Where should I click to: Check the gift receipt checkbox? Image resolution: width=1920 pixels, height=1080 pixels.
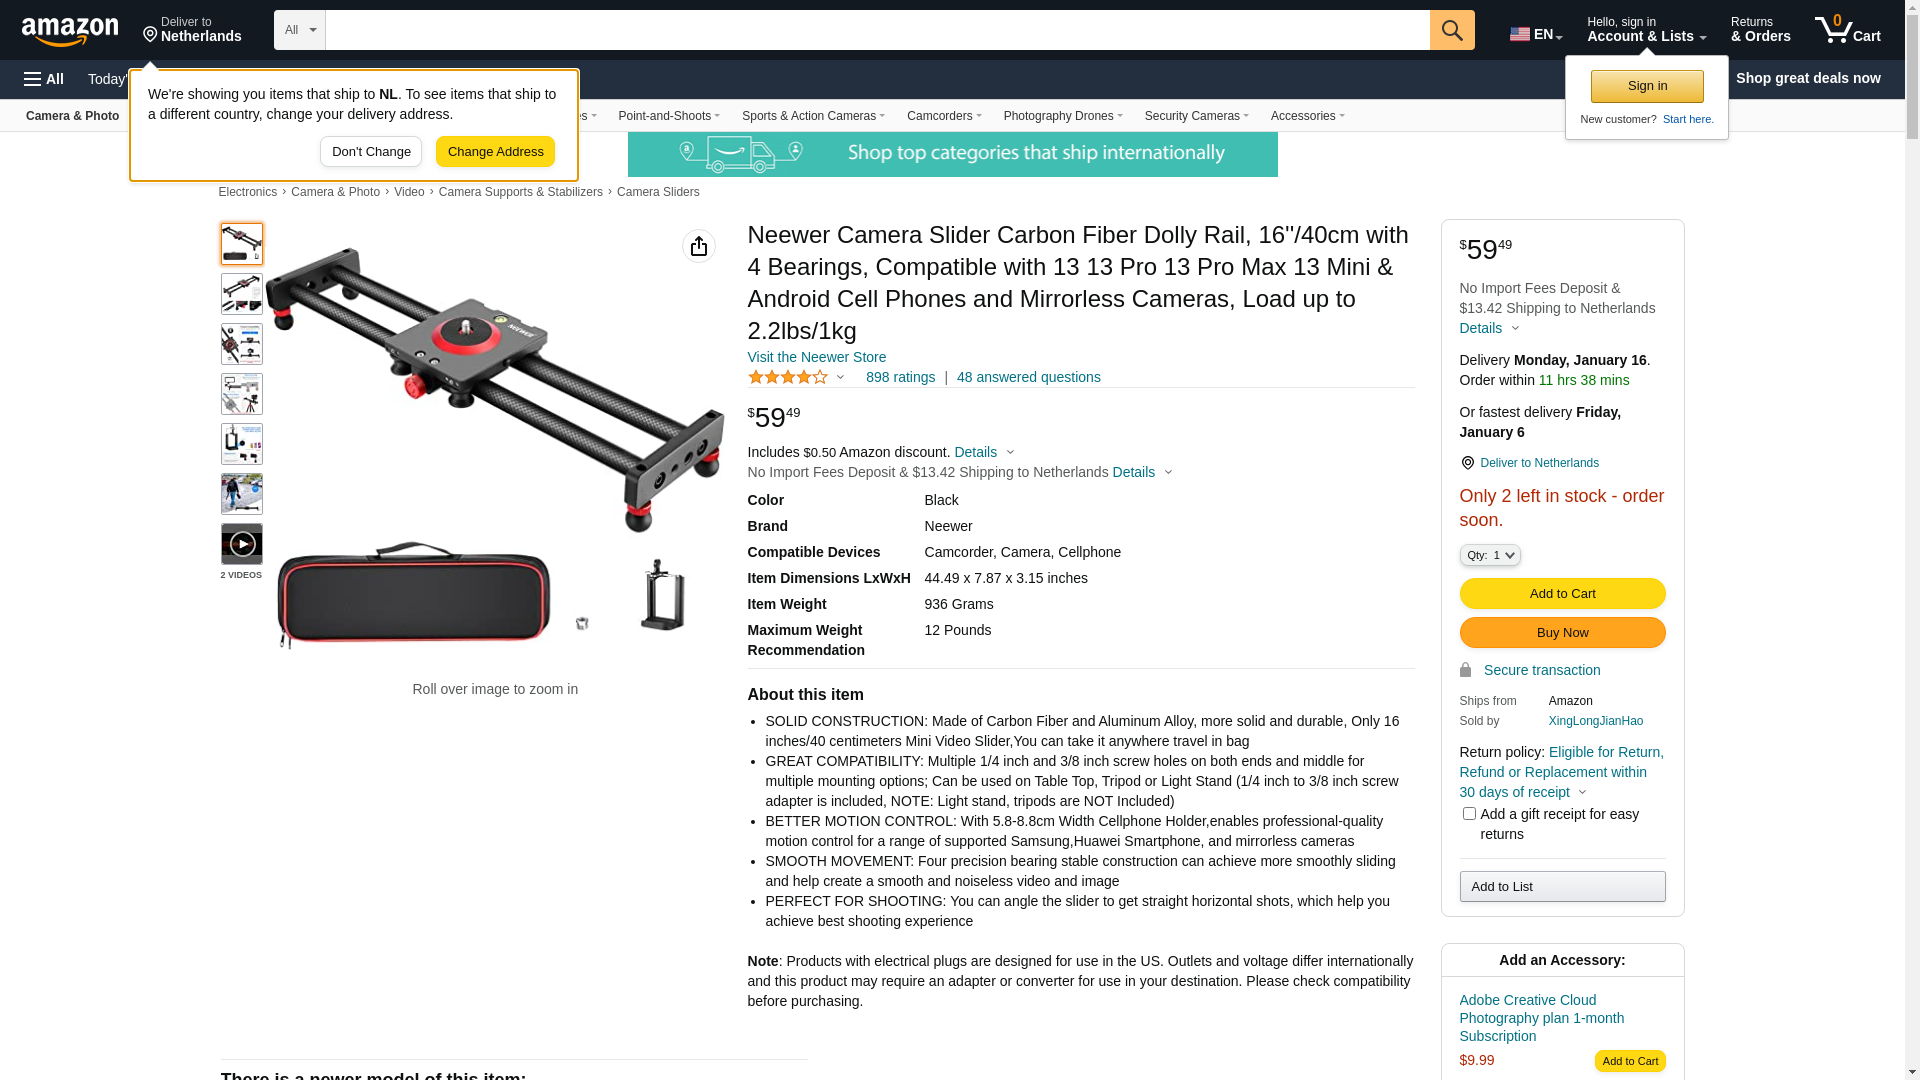point(1469,814)
